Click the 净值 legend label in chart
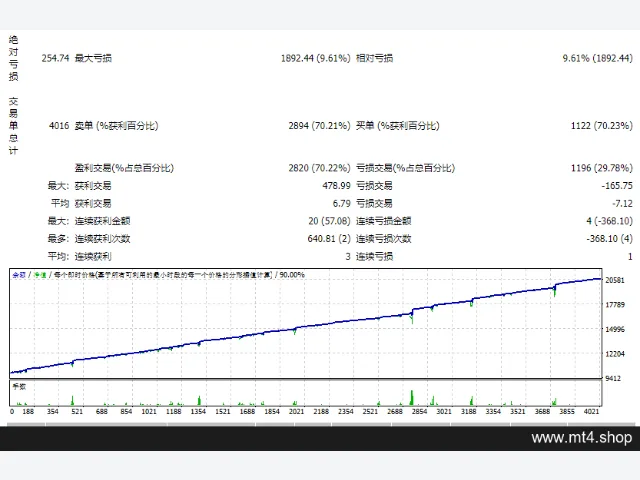Screen dimensions: 640x480 (40, 275)
